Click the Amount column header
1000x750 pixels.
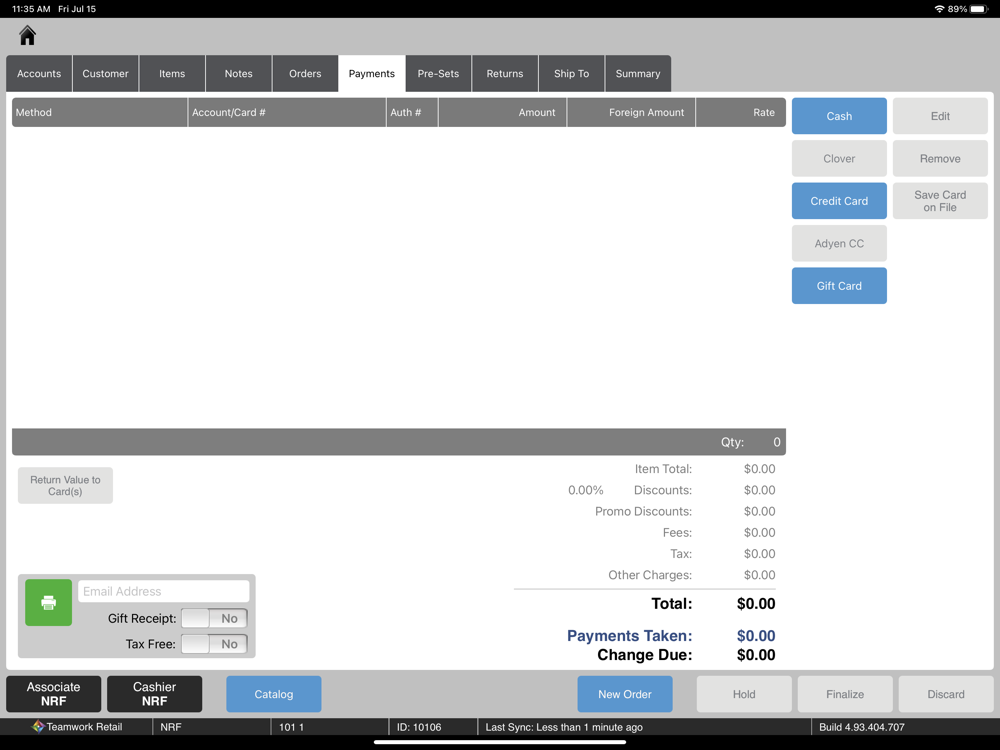coord(503,112)
